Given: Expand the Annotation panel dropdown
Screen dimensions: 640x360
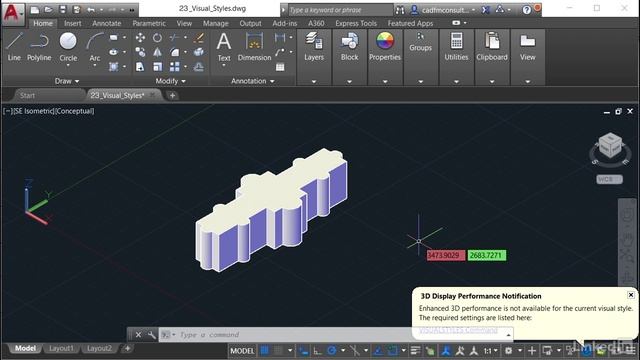Looking at the screenshot, I should point(253,81).
